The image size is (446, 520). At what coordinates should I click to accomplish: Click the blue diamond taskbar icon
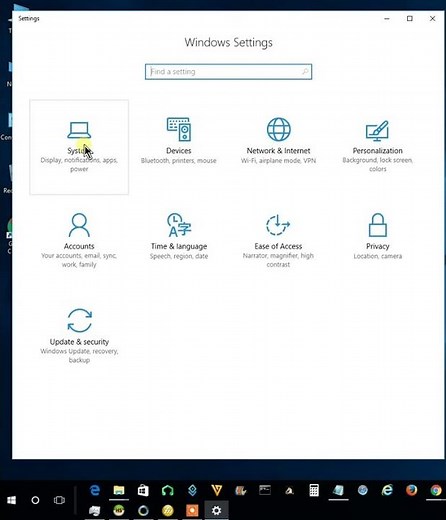click(192, 490)
